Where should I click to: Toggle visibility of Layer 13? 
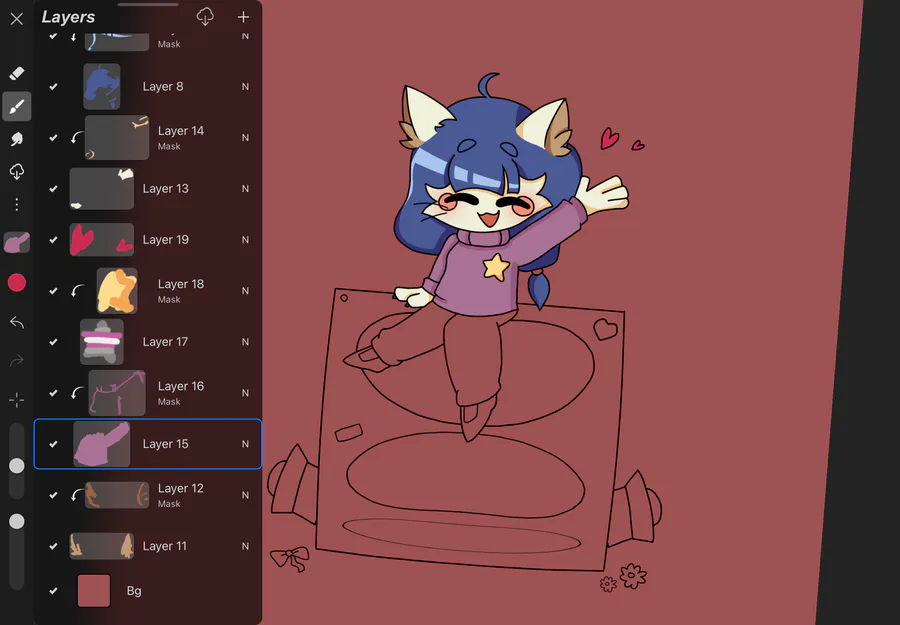[53, 189]
